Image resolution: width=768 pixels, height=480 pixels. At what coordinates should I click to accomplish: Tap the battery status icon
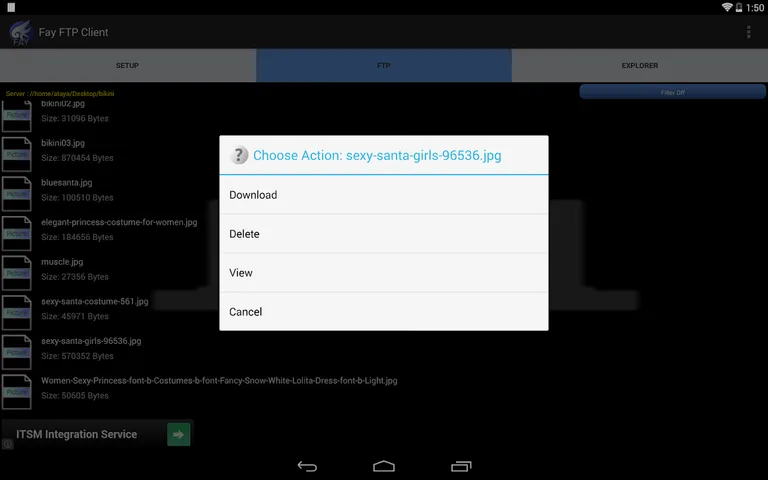(739, 7)
